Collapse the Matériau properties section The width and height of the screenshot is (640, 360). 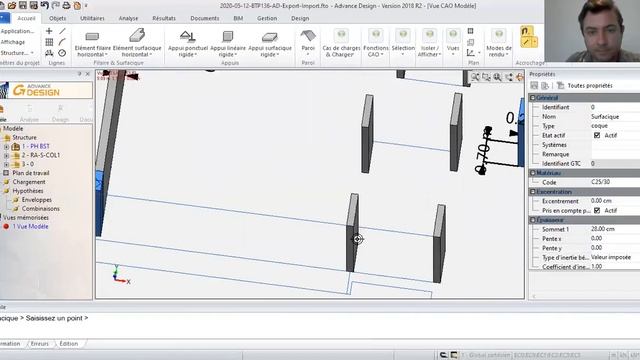(533, 173)
